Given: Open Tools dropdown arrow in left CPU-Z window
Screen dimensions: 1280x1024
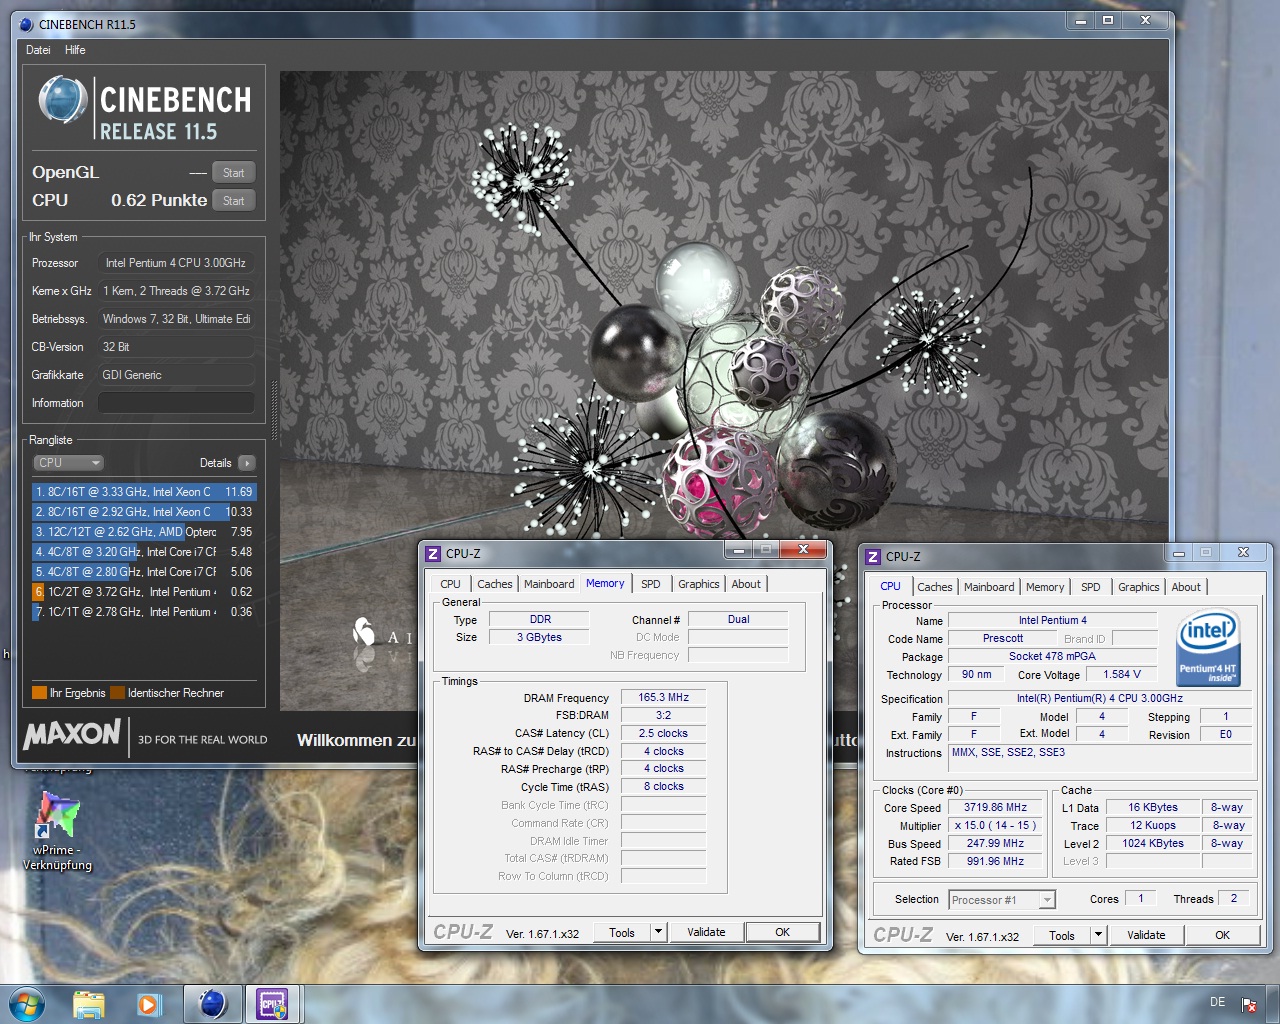Looking at the screenshot, I should (658, 933).
